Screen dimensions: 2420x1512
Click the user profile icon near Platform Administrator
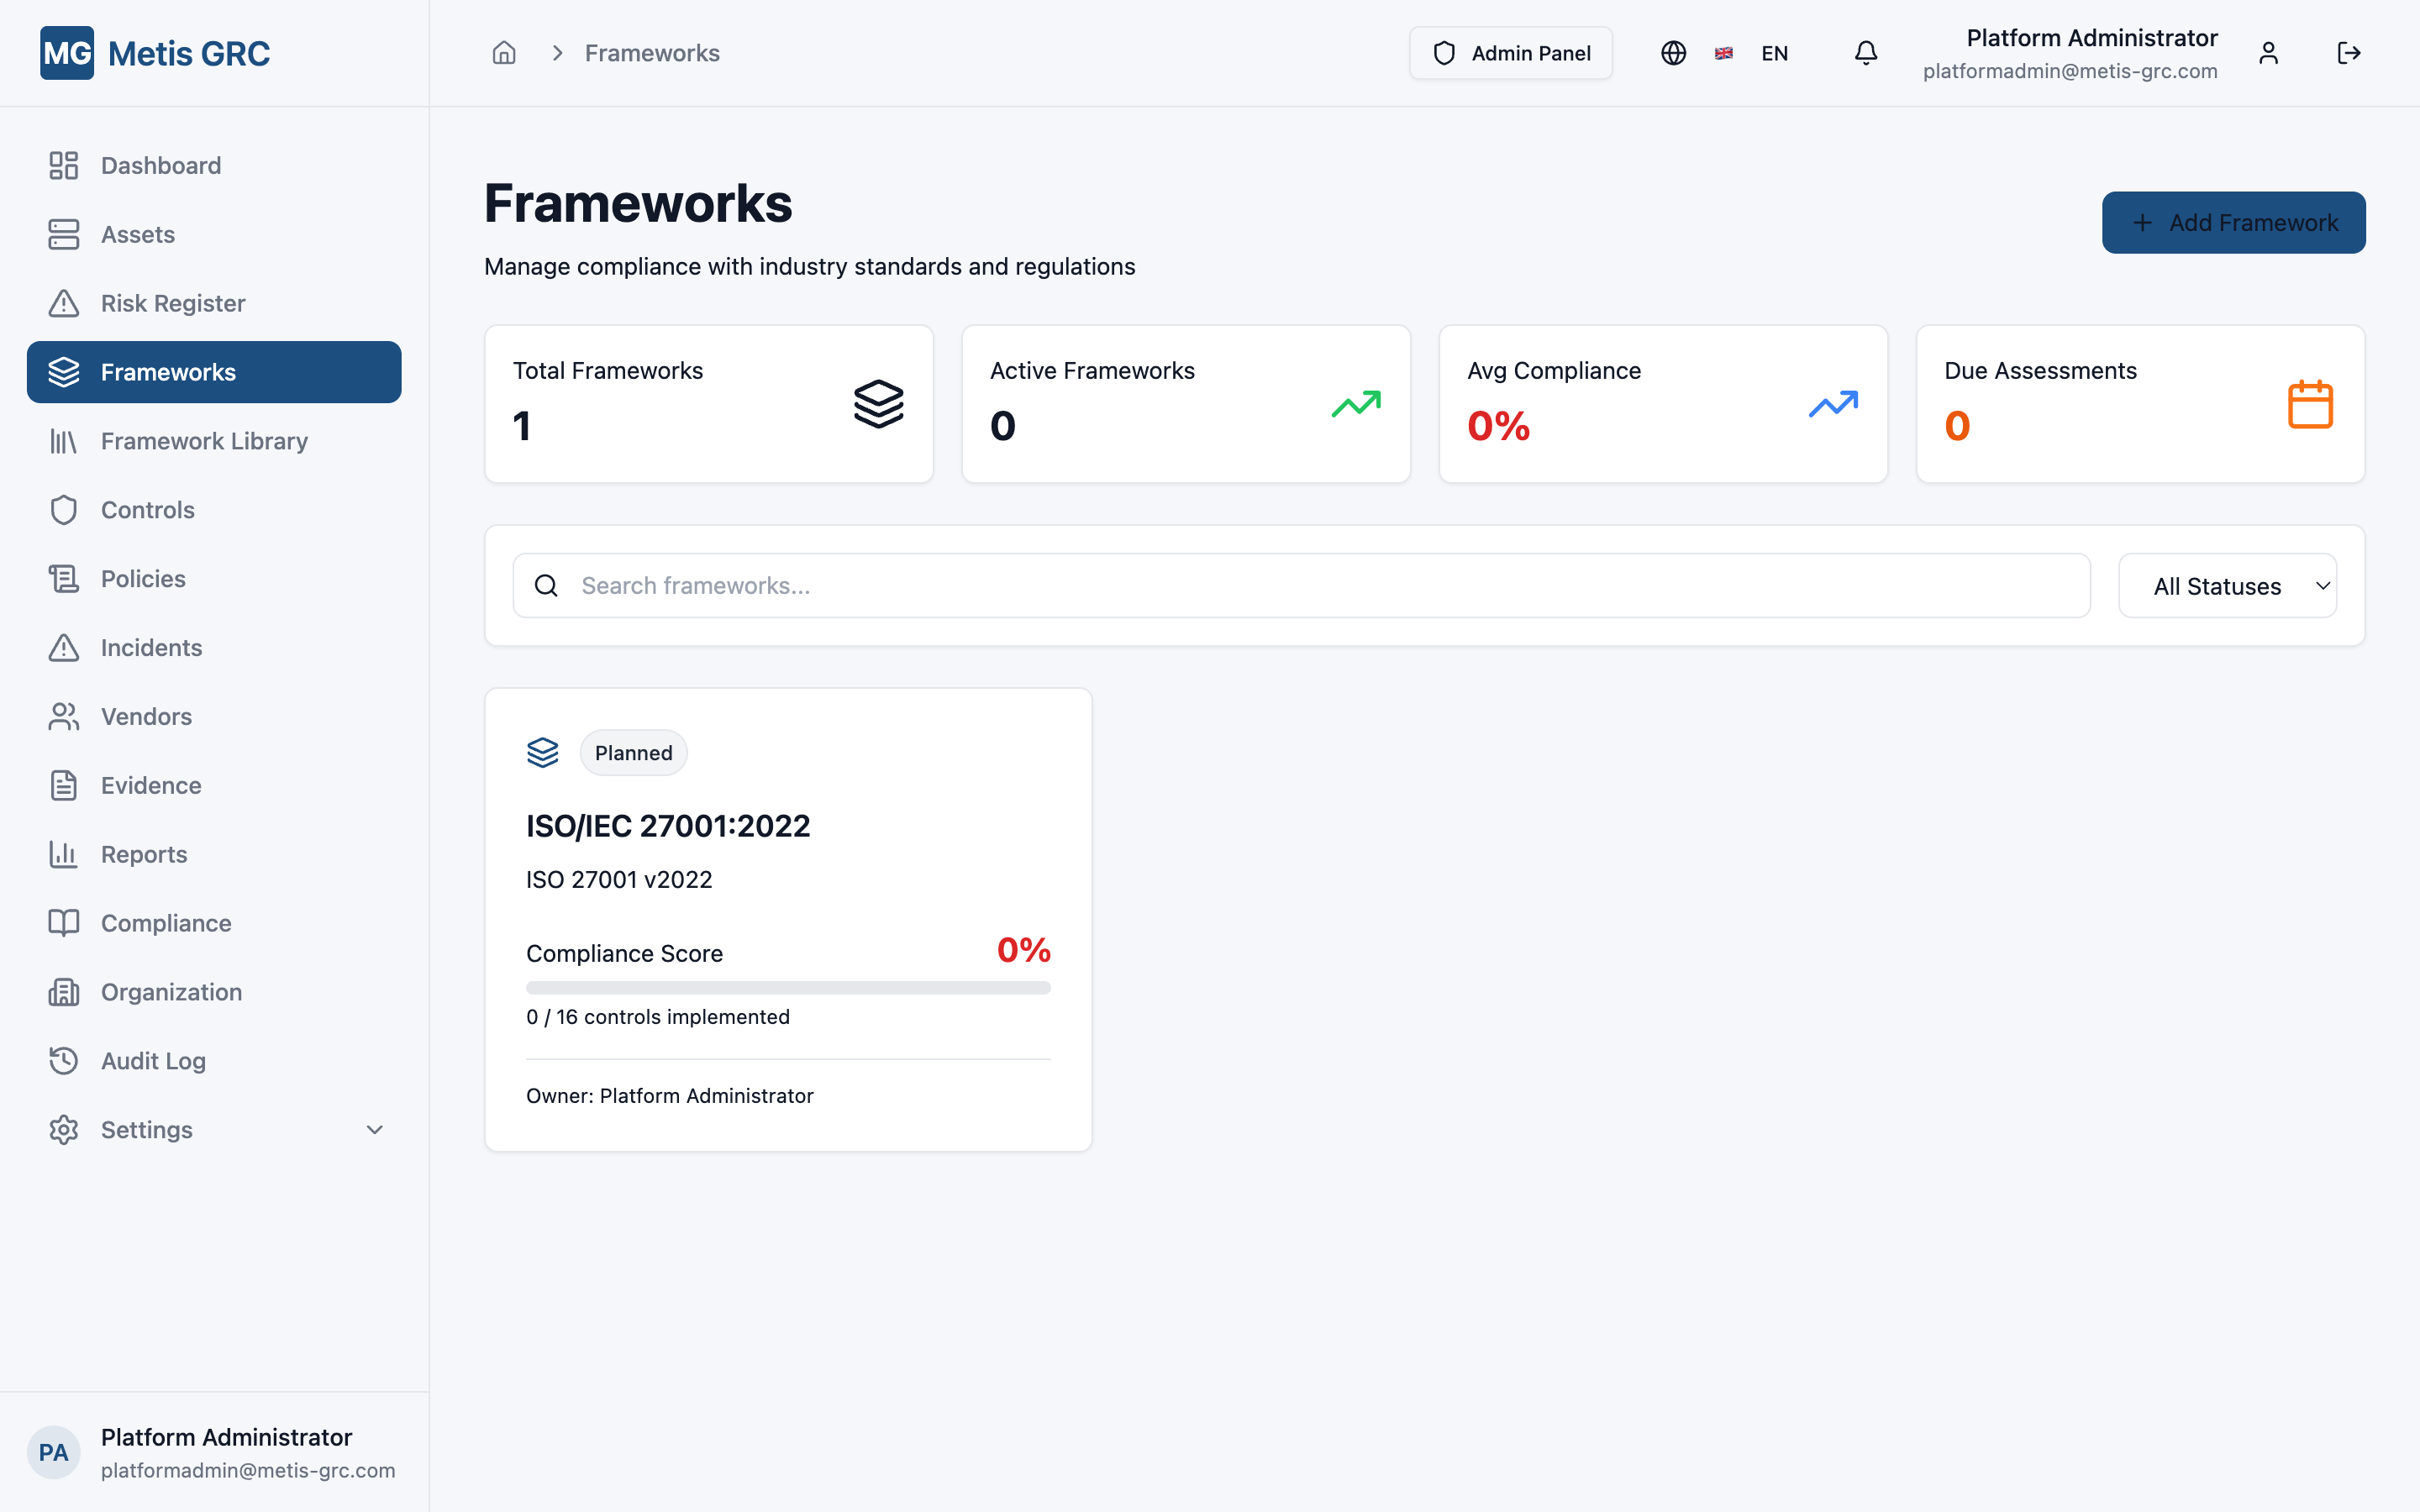(2268, 52)
